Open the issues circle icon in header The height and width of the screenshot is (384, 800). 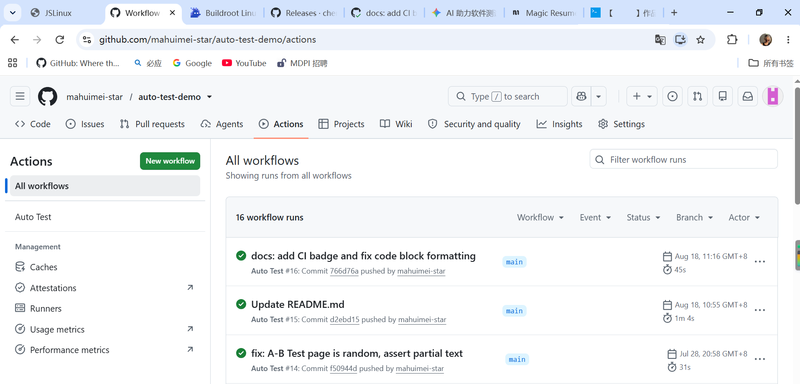[x=672, y=96]
